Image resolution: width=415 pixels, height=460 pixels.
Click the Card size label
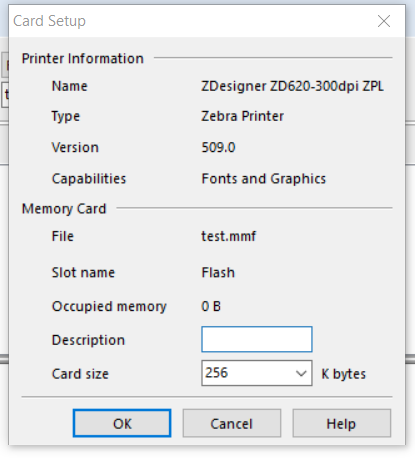coord(80,374)
